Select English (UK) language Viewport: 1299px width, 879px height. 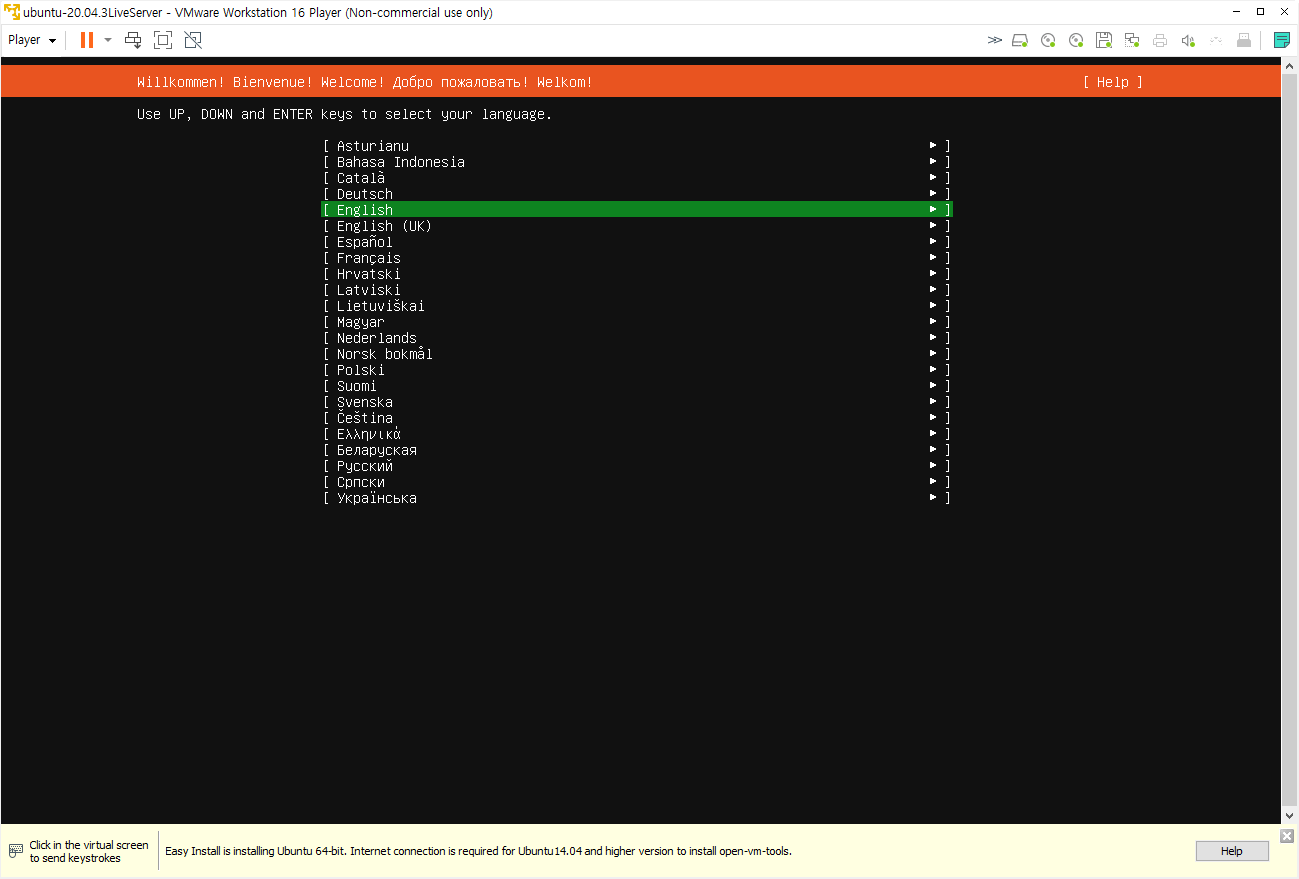pos(637,226)
